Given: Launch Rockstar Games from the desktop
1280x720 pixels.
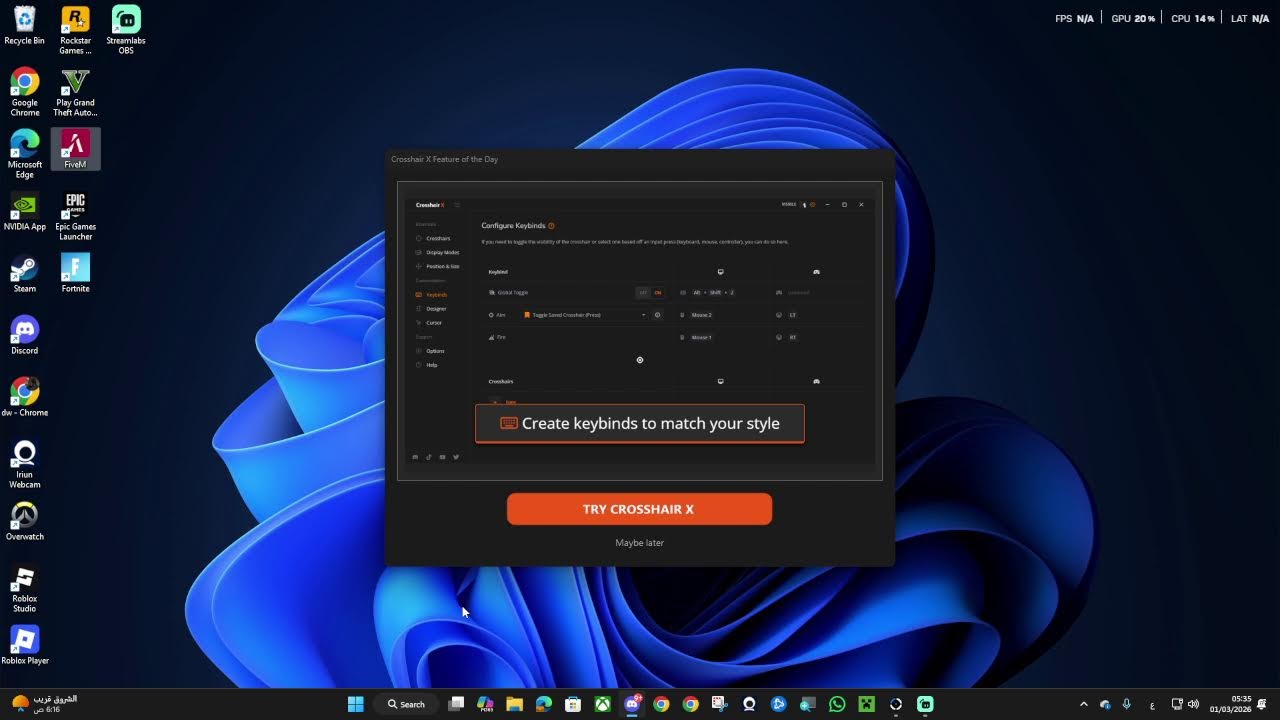Looking at the screenshot, I should 75,30.
